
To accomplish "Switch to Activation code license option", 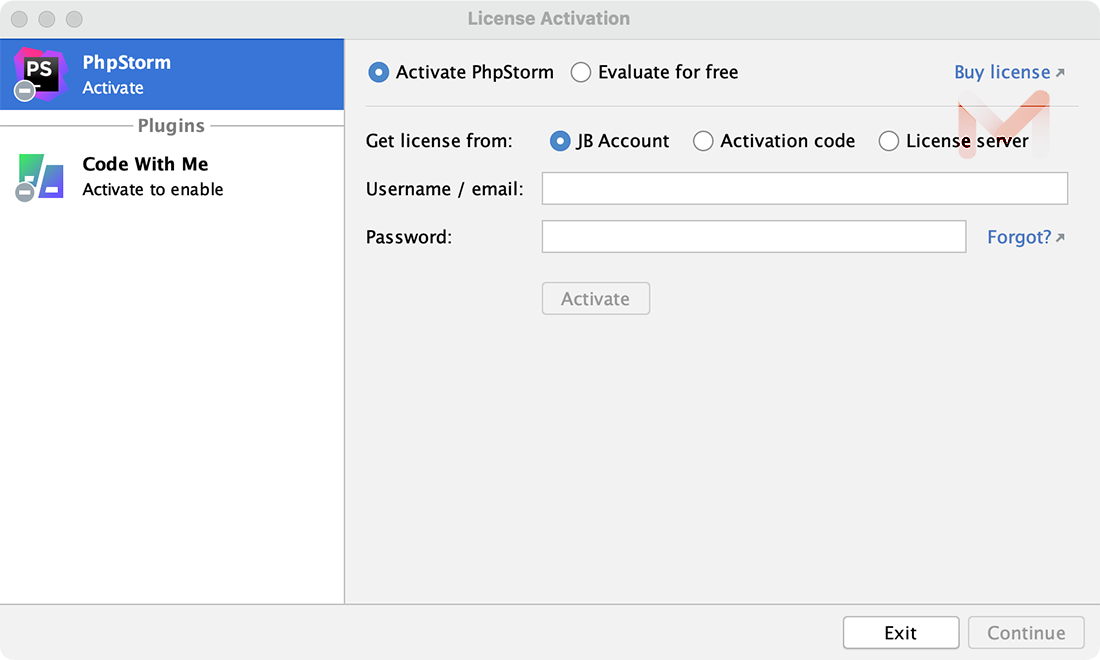I will tap(703, 141).
